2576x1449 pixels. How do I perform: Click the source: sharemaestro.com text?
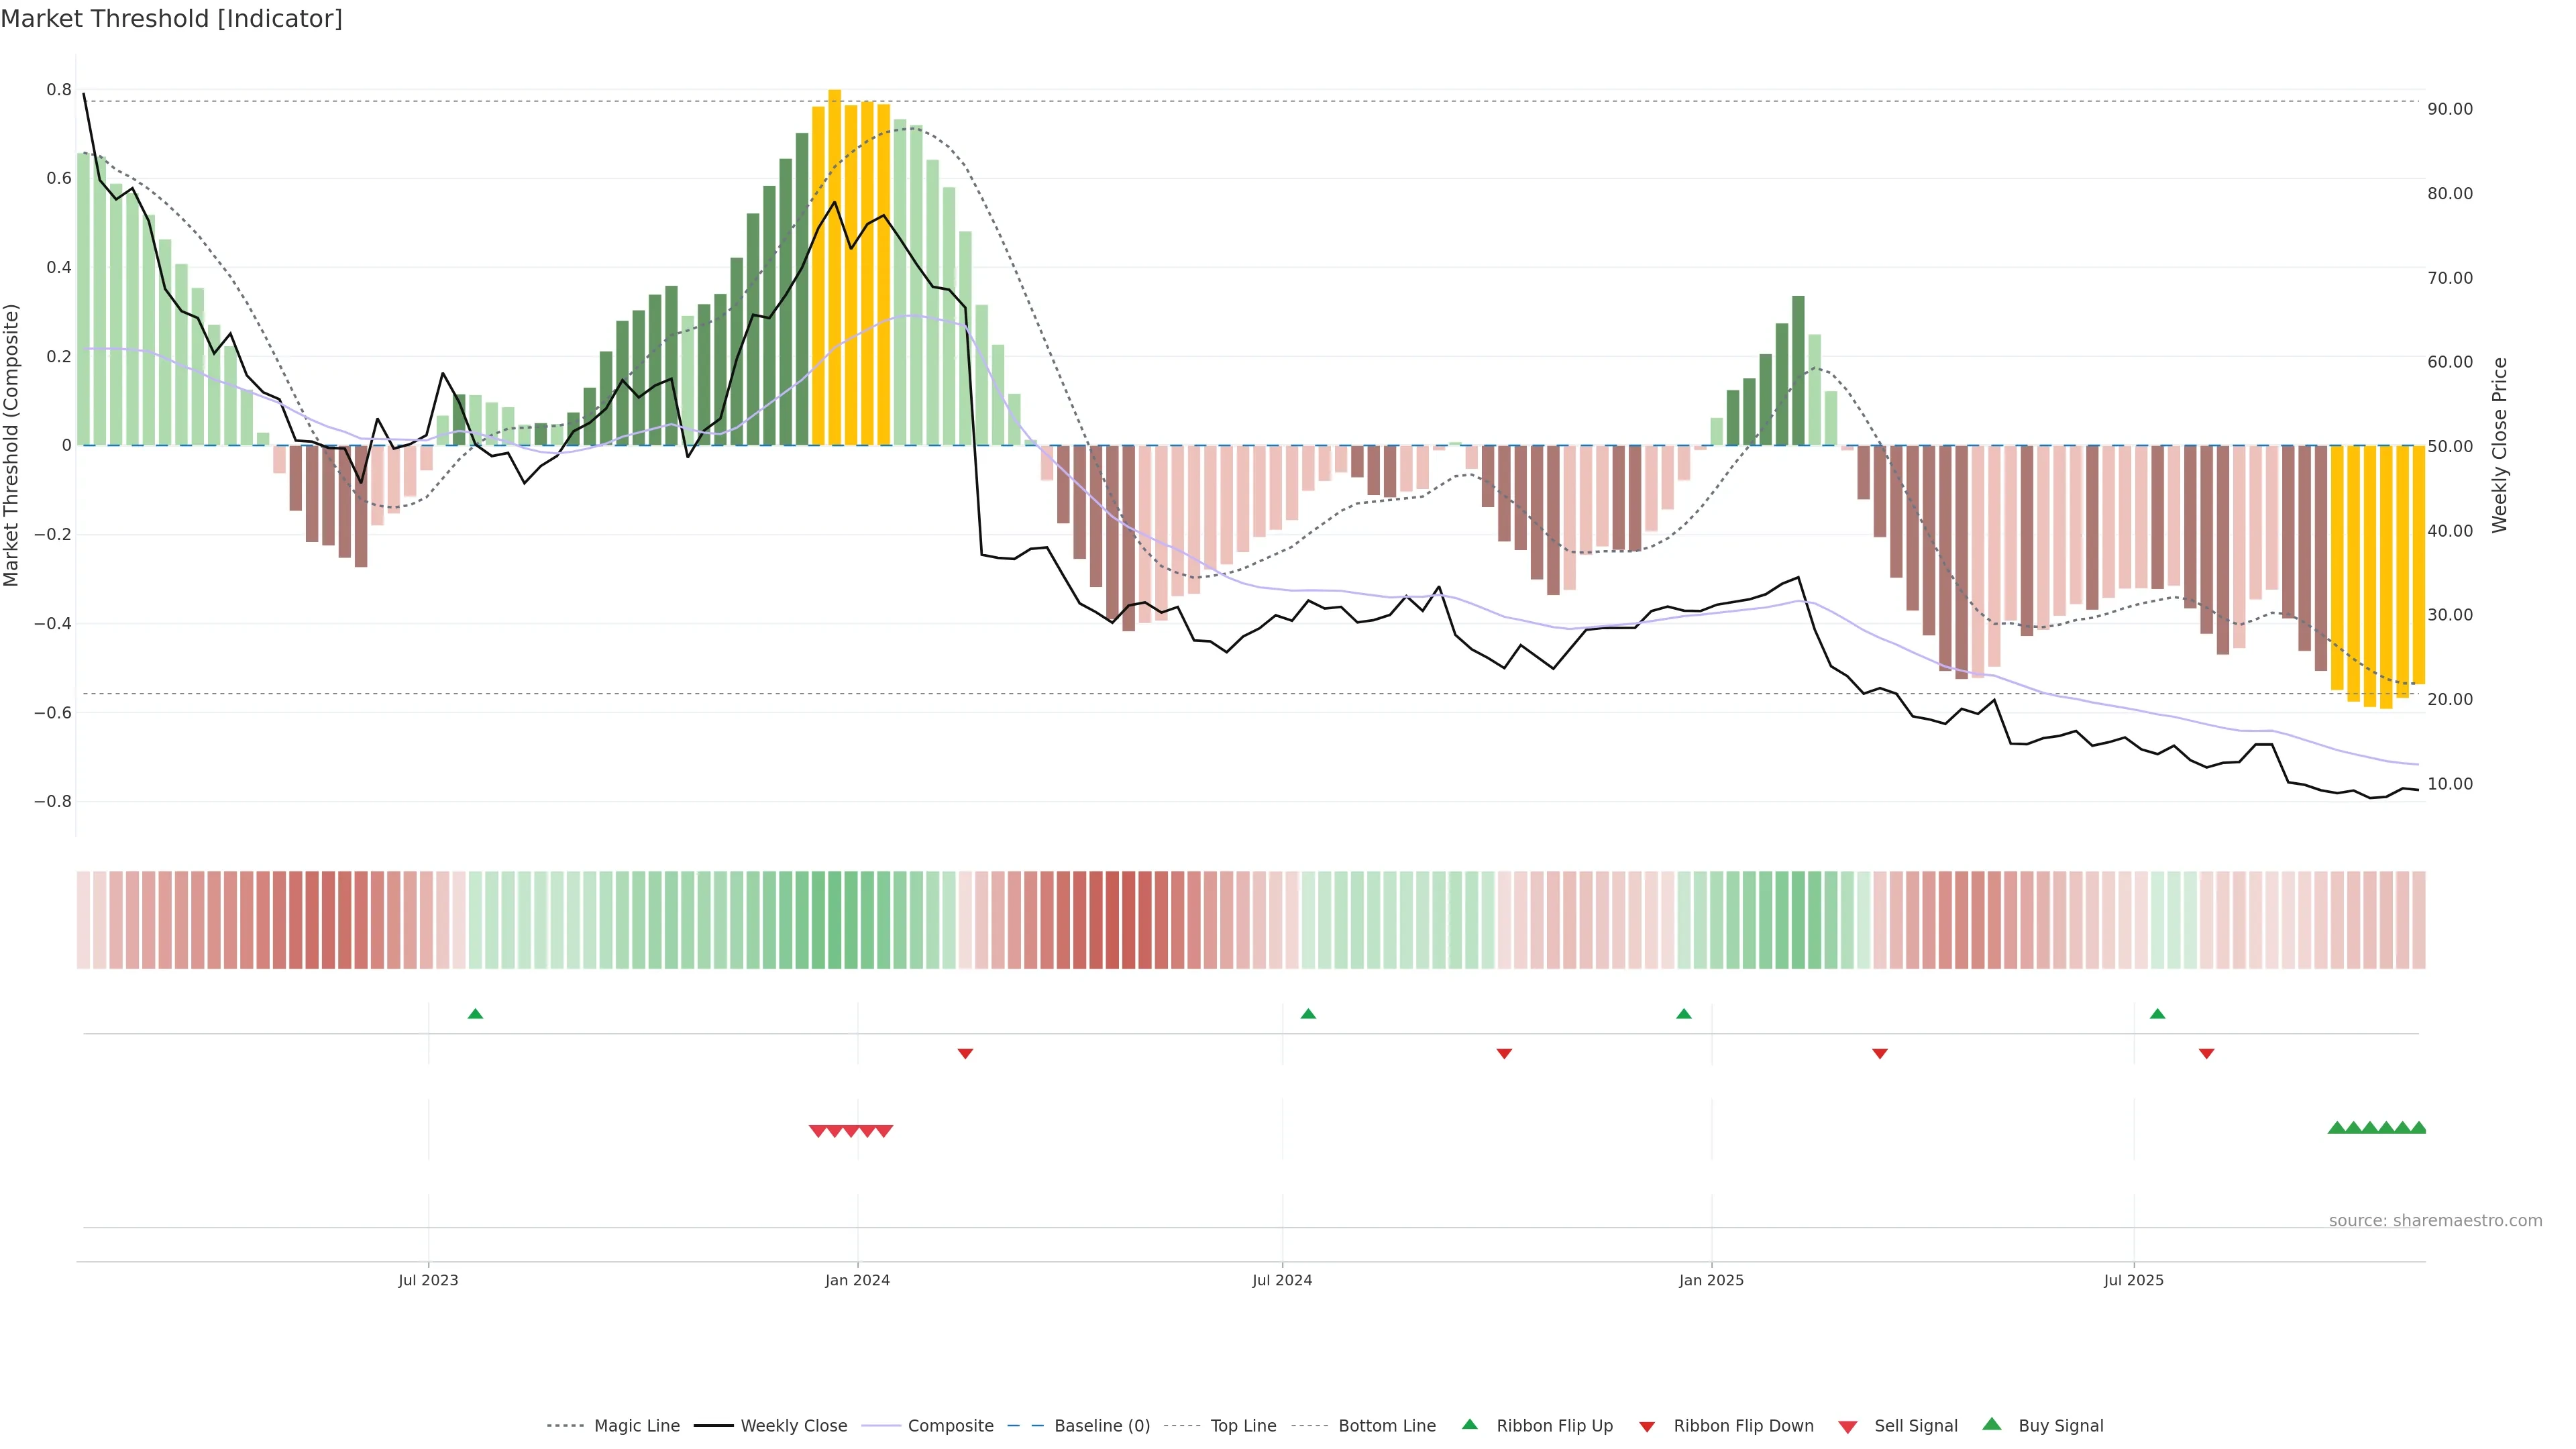coord(2435,1221)
